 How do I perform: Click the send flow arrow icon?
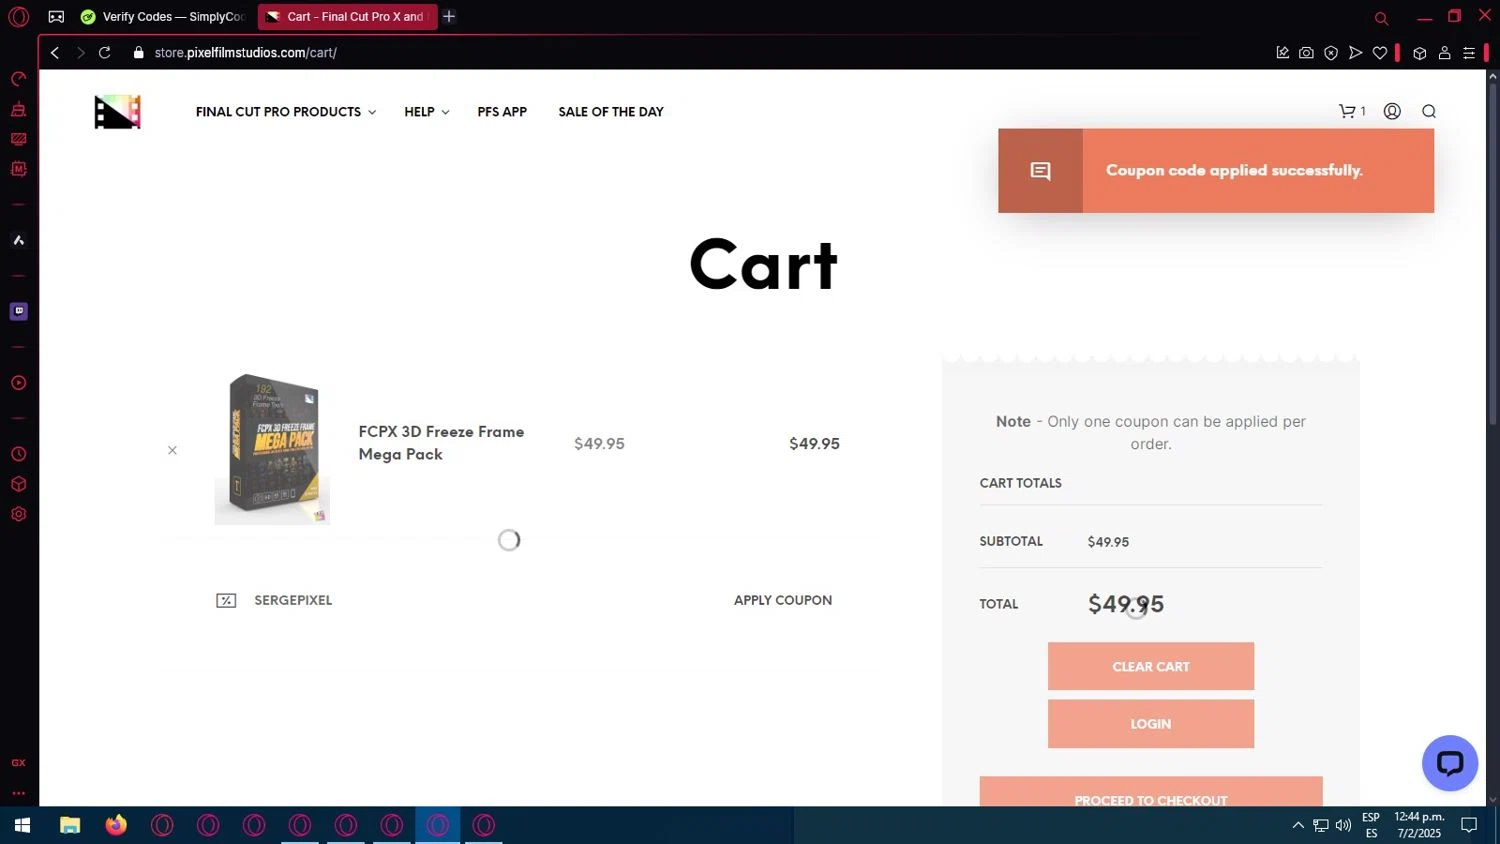pos(1355,53)
